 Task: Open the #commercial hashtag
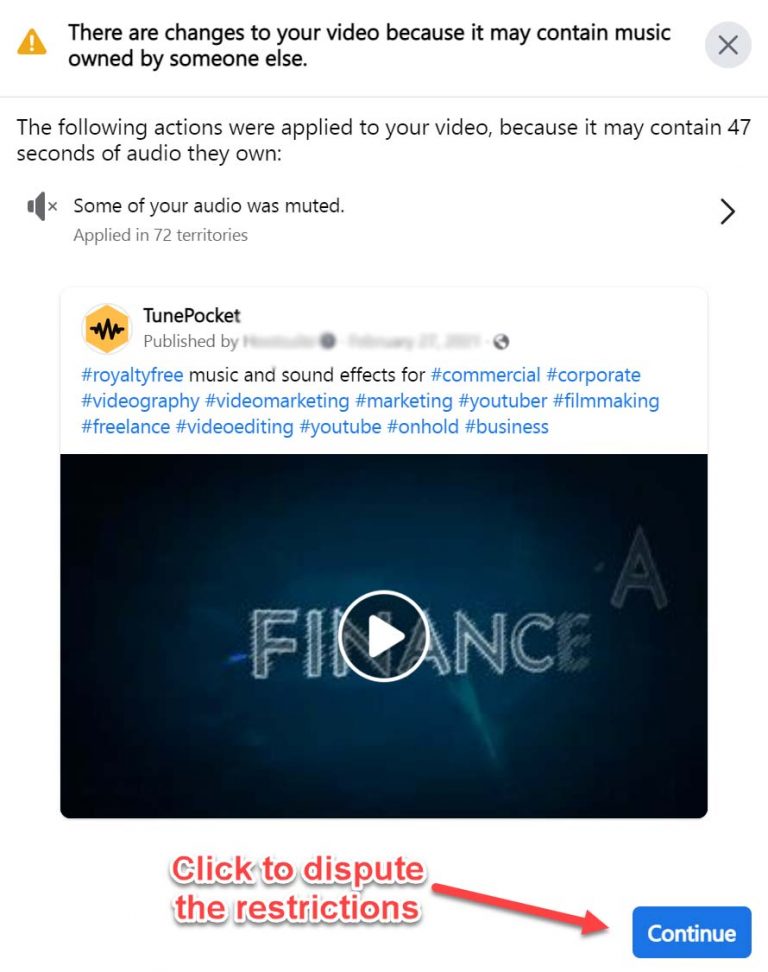(486, 375)
